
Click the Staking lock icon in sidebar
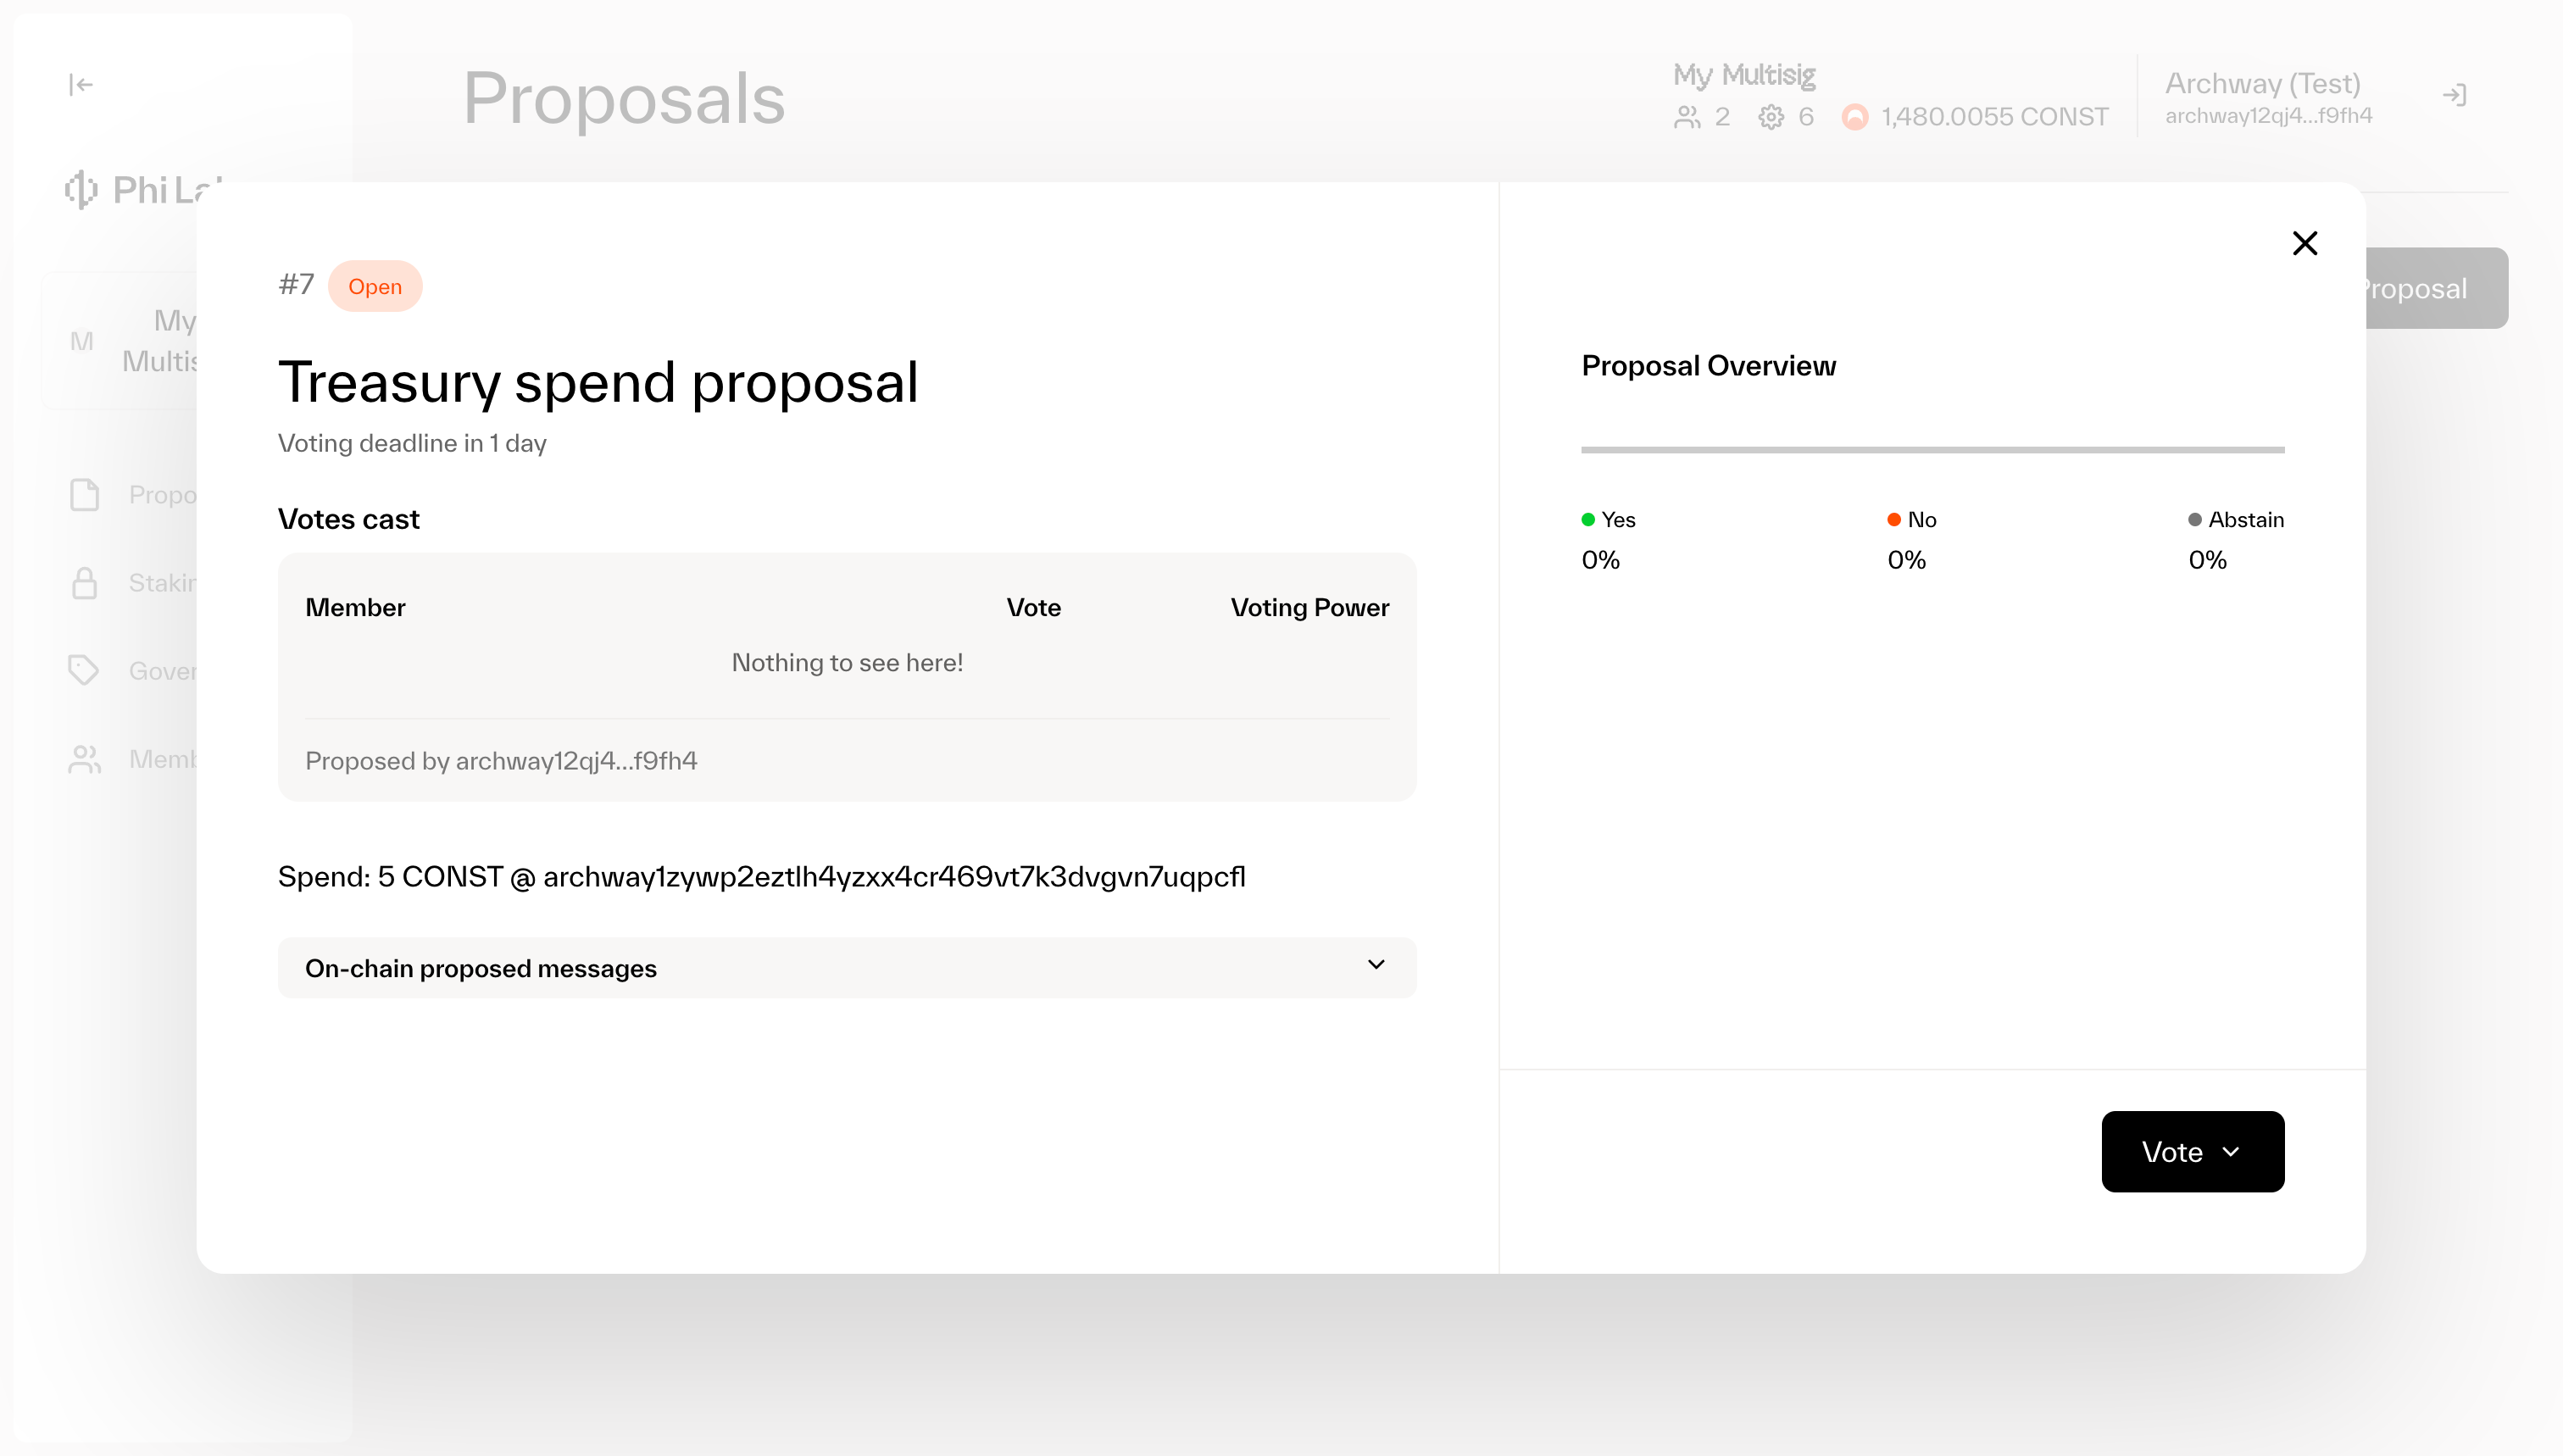(85, 583)
